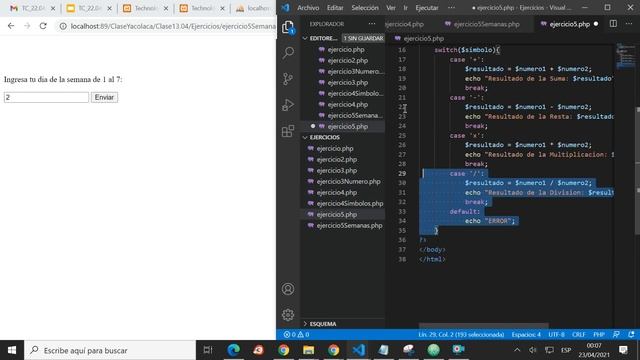
Task: Close the unsaved ejercicio5.php tab dot
Action: click(596, 24)
